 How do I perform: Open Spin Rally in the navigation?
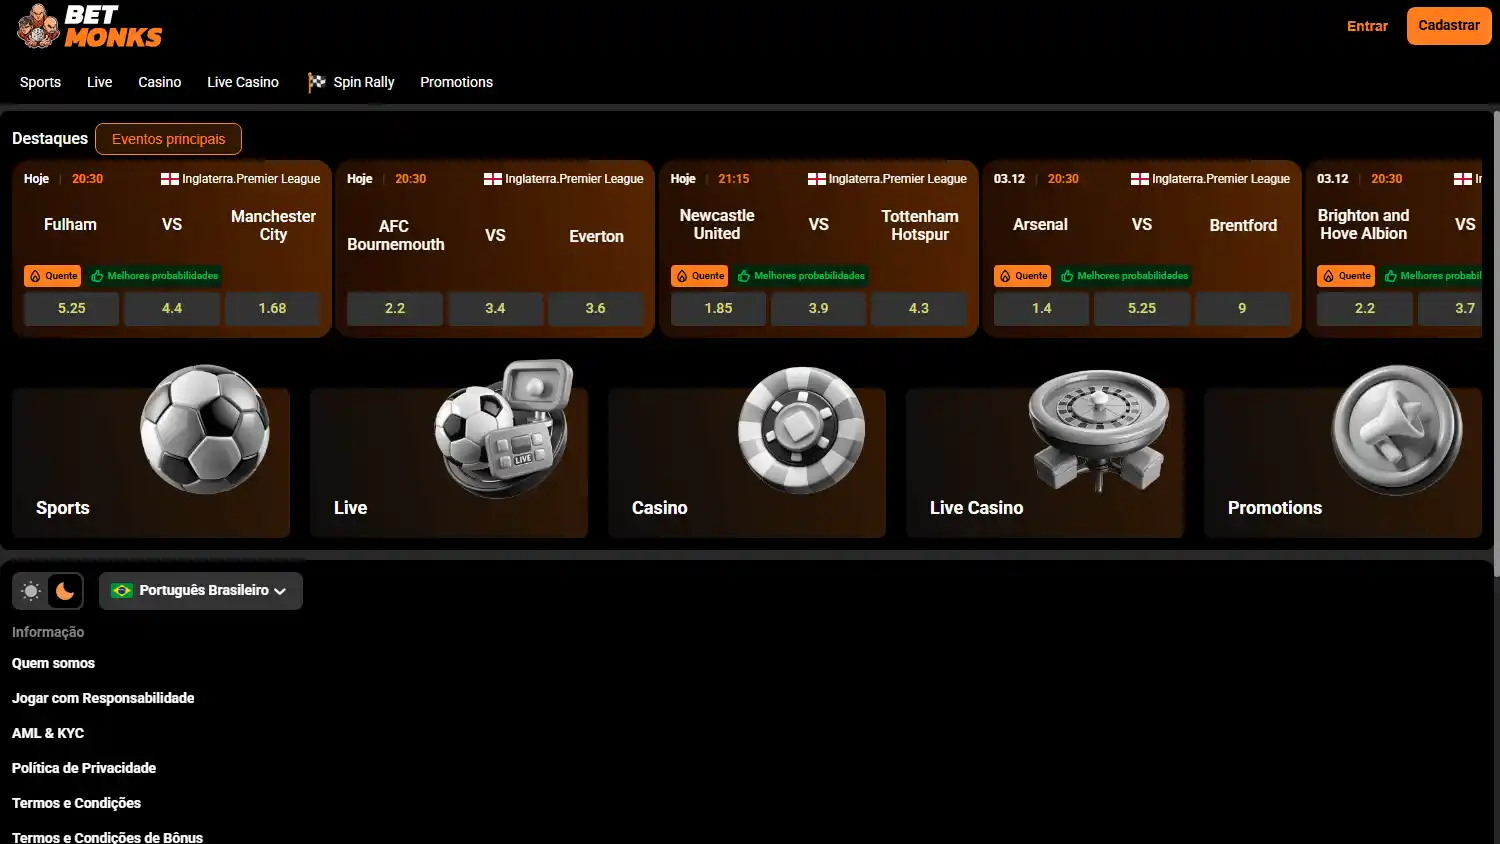pyautogui.click(x=364, y=82)
